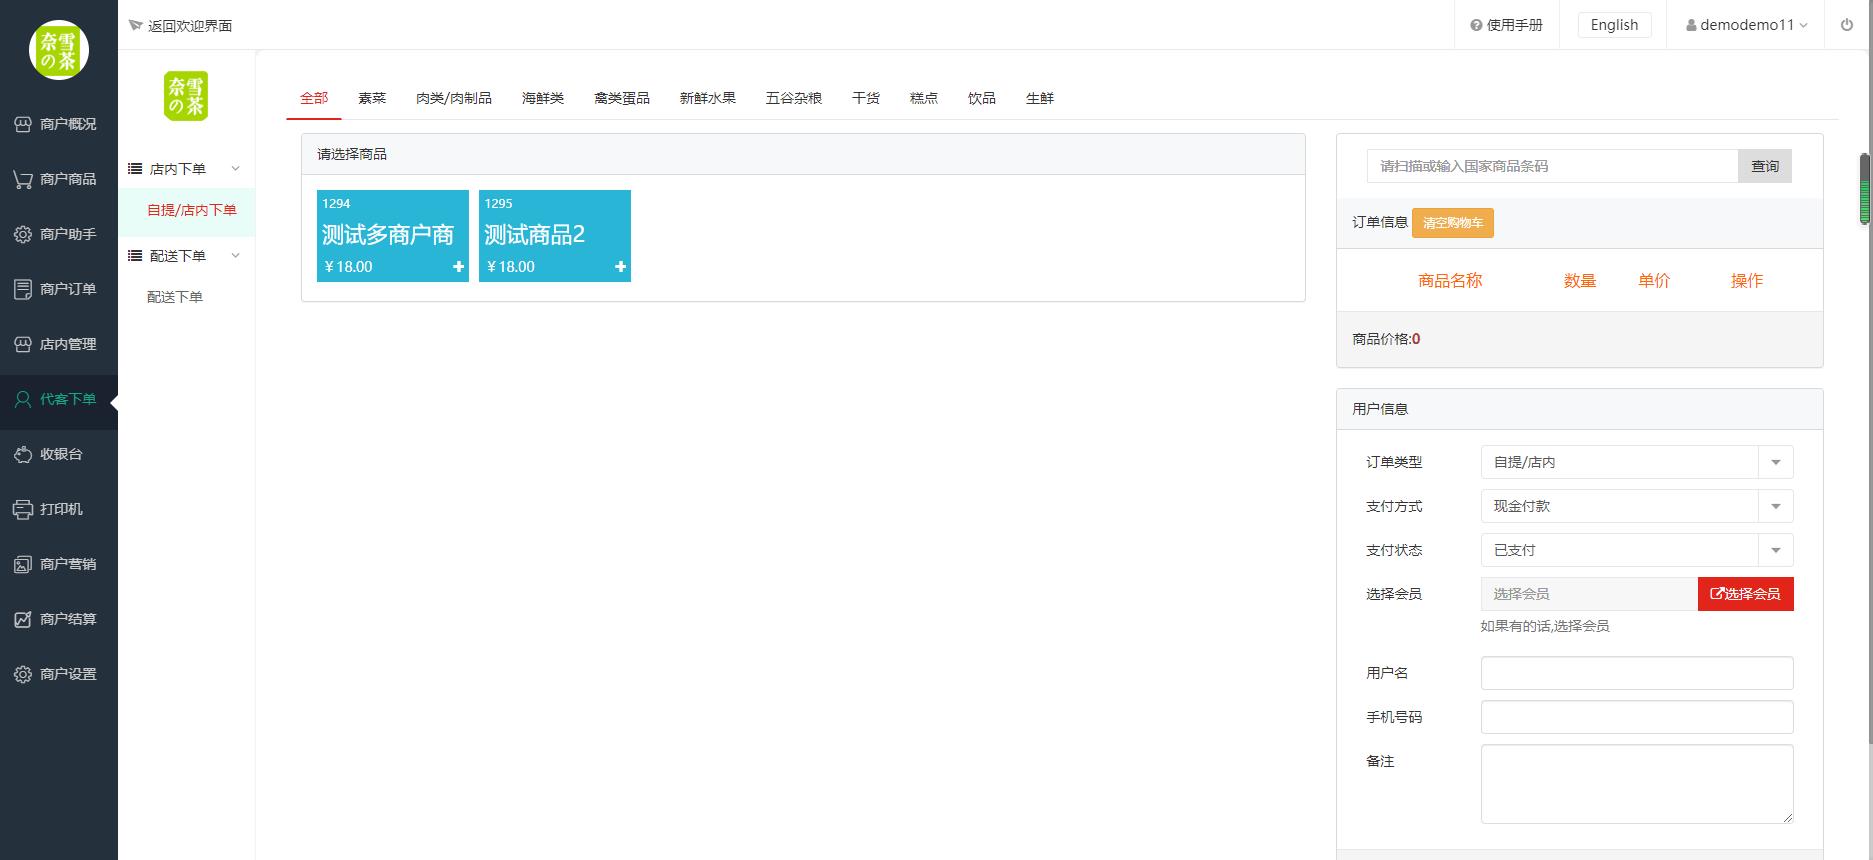Click the user avatar icon beside demodemo11

pyautogui.click(x=1691, y=25)
